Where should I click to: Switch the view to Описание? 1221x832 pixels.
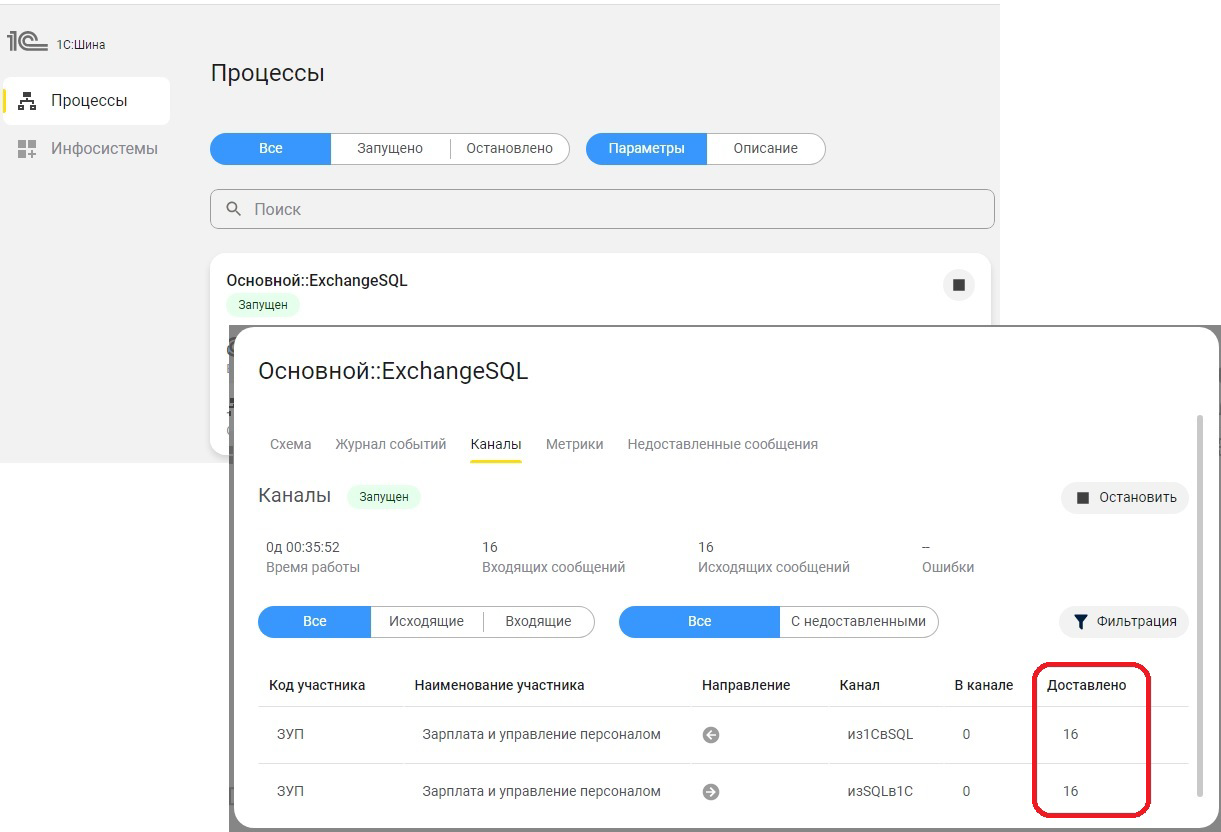(x=765, y=149)
